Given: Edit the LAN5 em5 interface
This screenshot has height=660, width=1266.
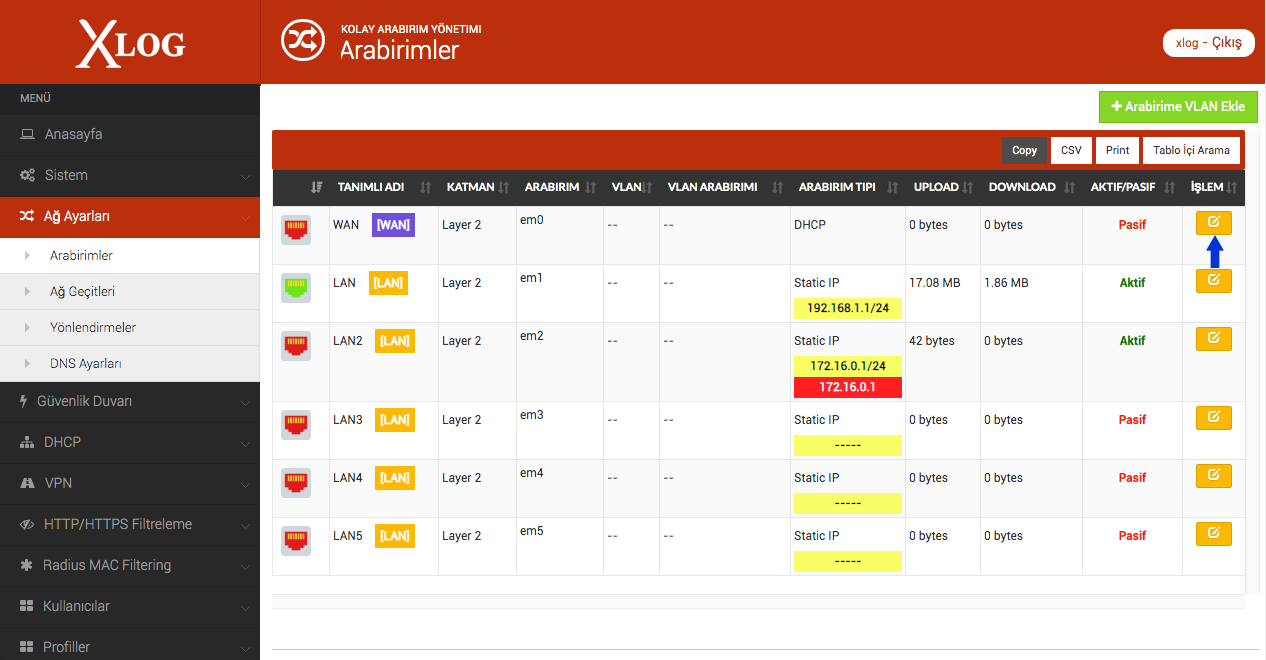Looking at the screenshot, I should coord(1214,534).
